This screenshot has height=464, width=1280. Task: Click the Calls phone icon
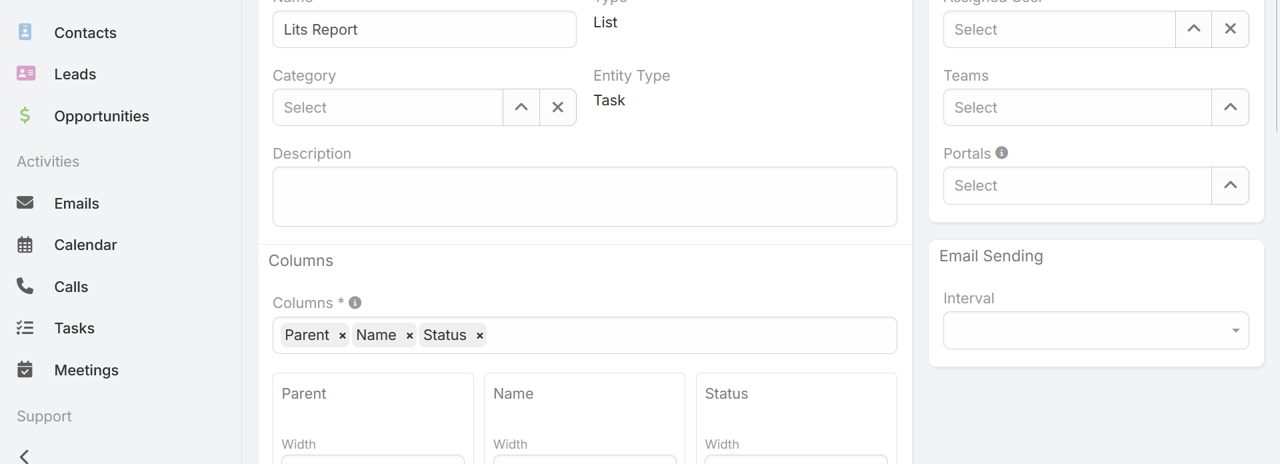(25, 286)
